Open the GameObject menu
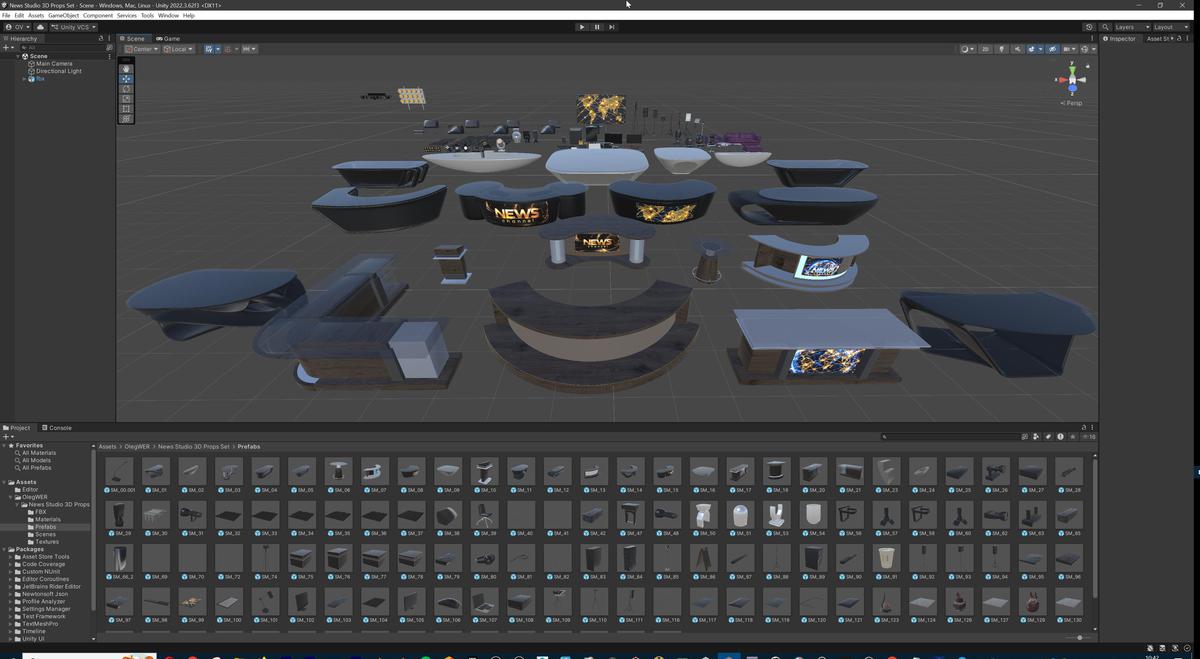 (x=64, y=16)
